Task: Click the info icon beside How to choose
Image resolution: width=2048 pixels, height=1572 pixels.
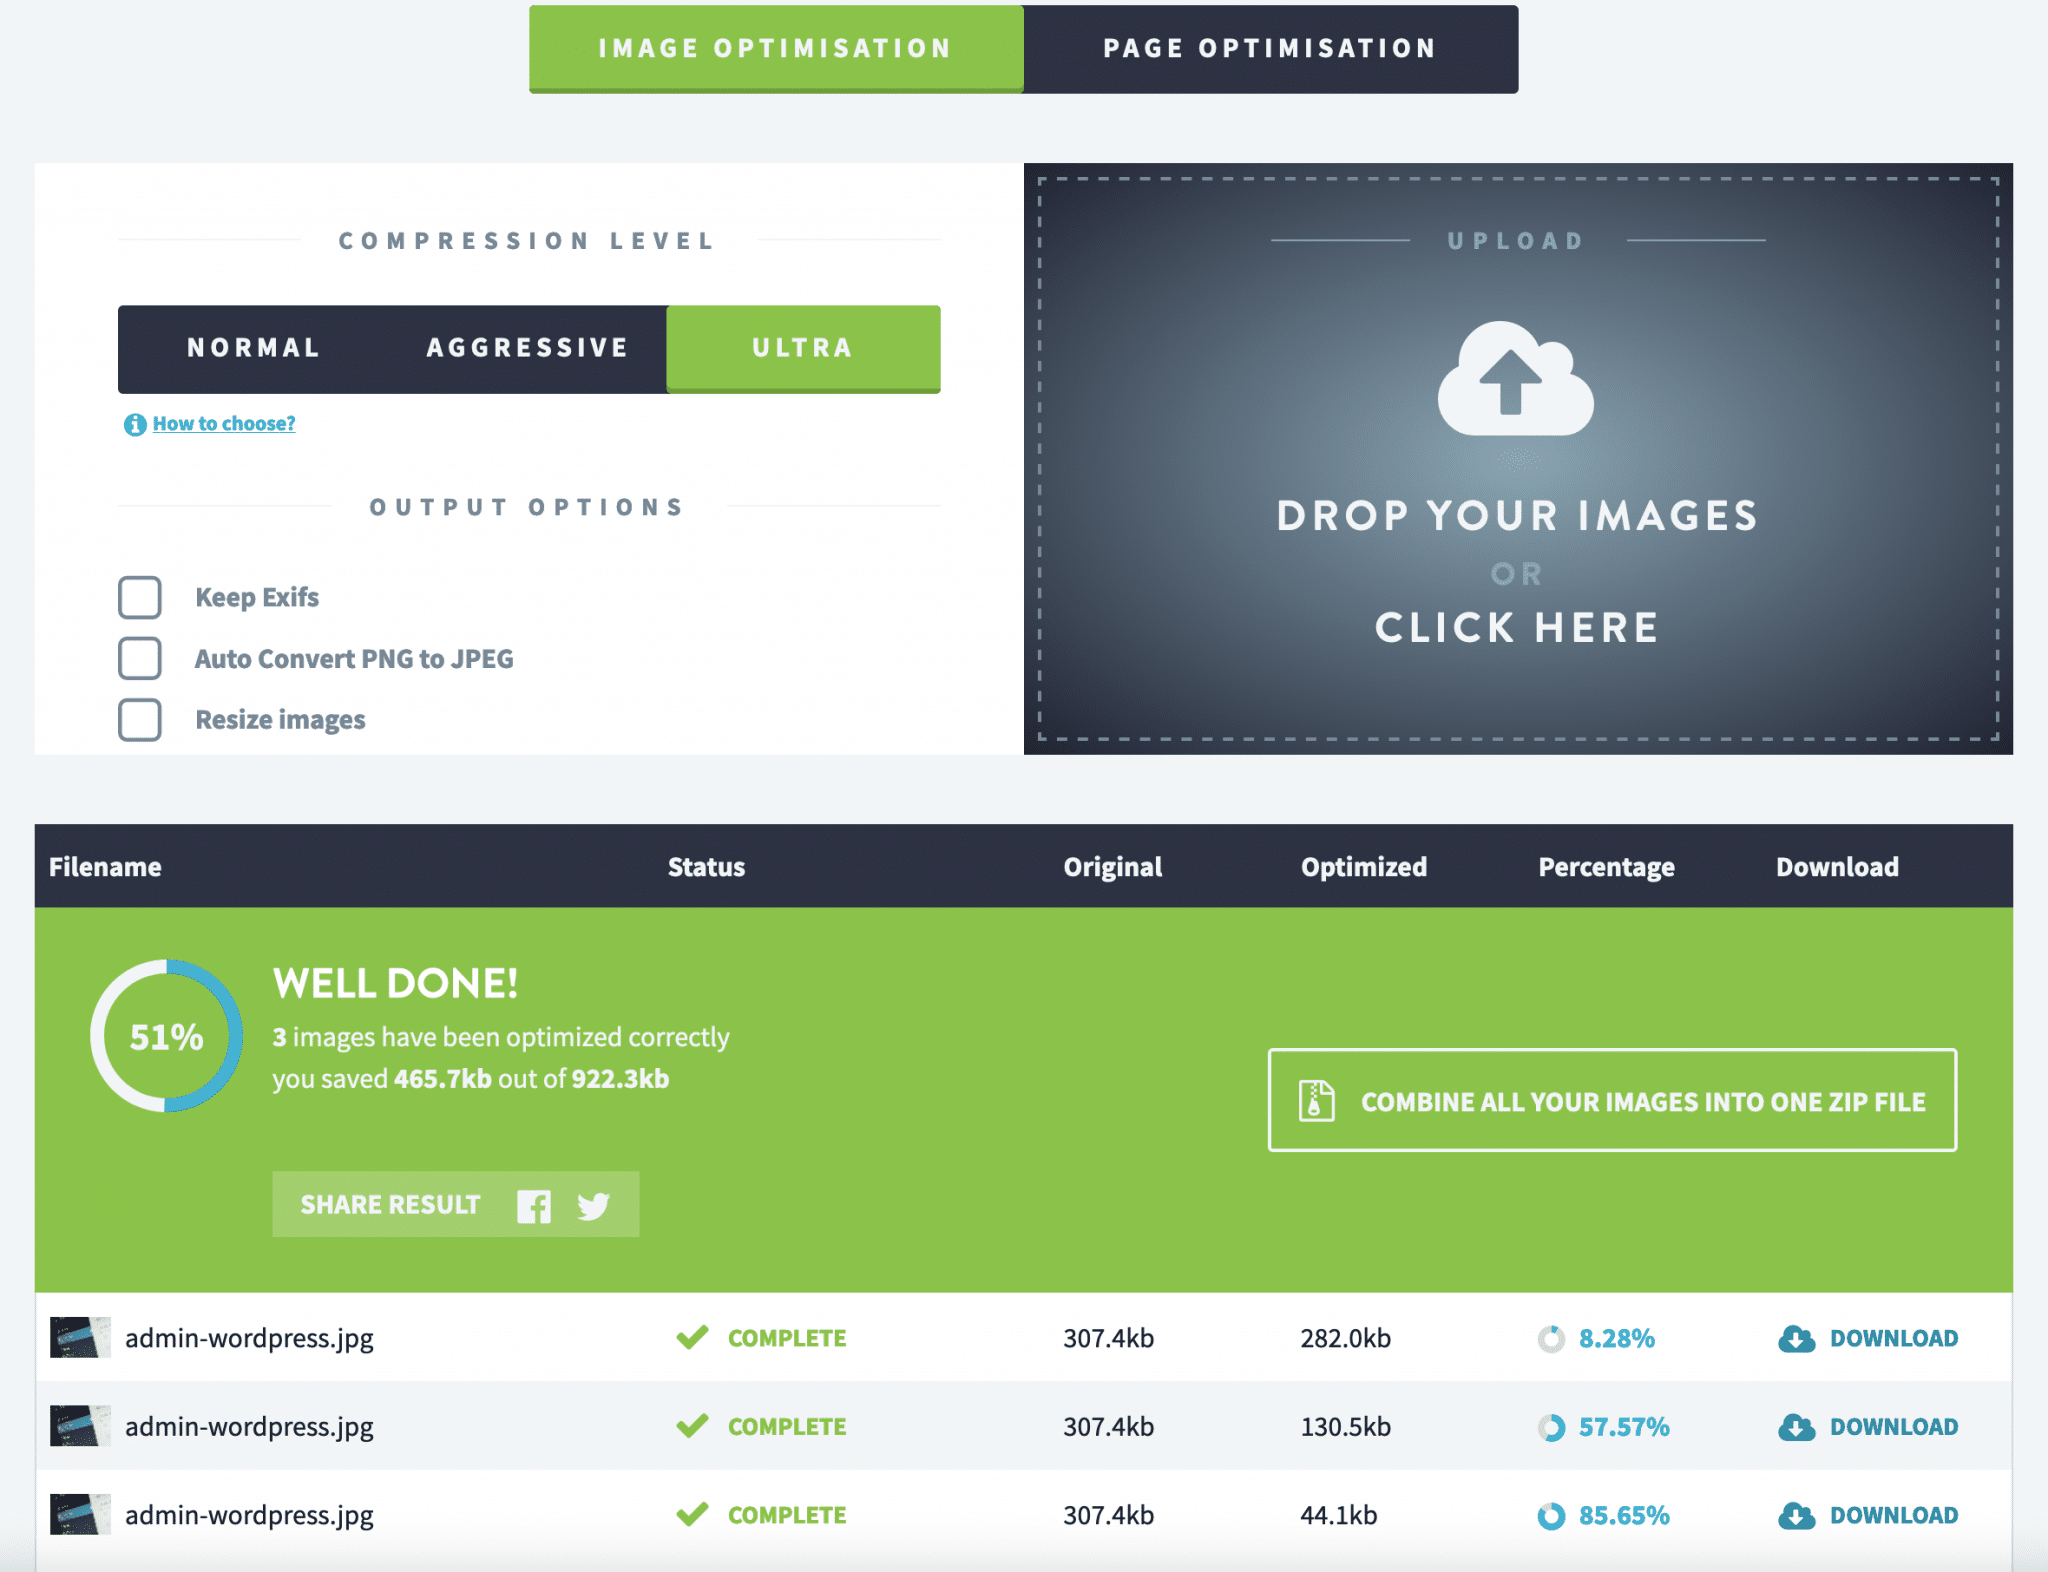Action: click(135, 424)
